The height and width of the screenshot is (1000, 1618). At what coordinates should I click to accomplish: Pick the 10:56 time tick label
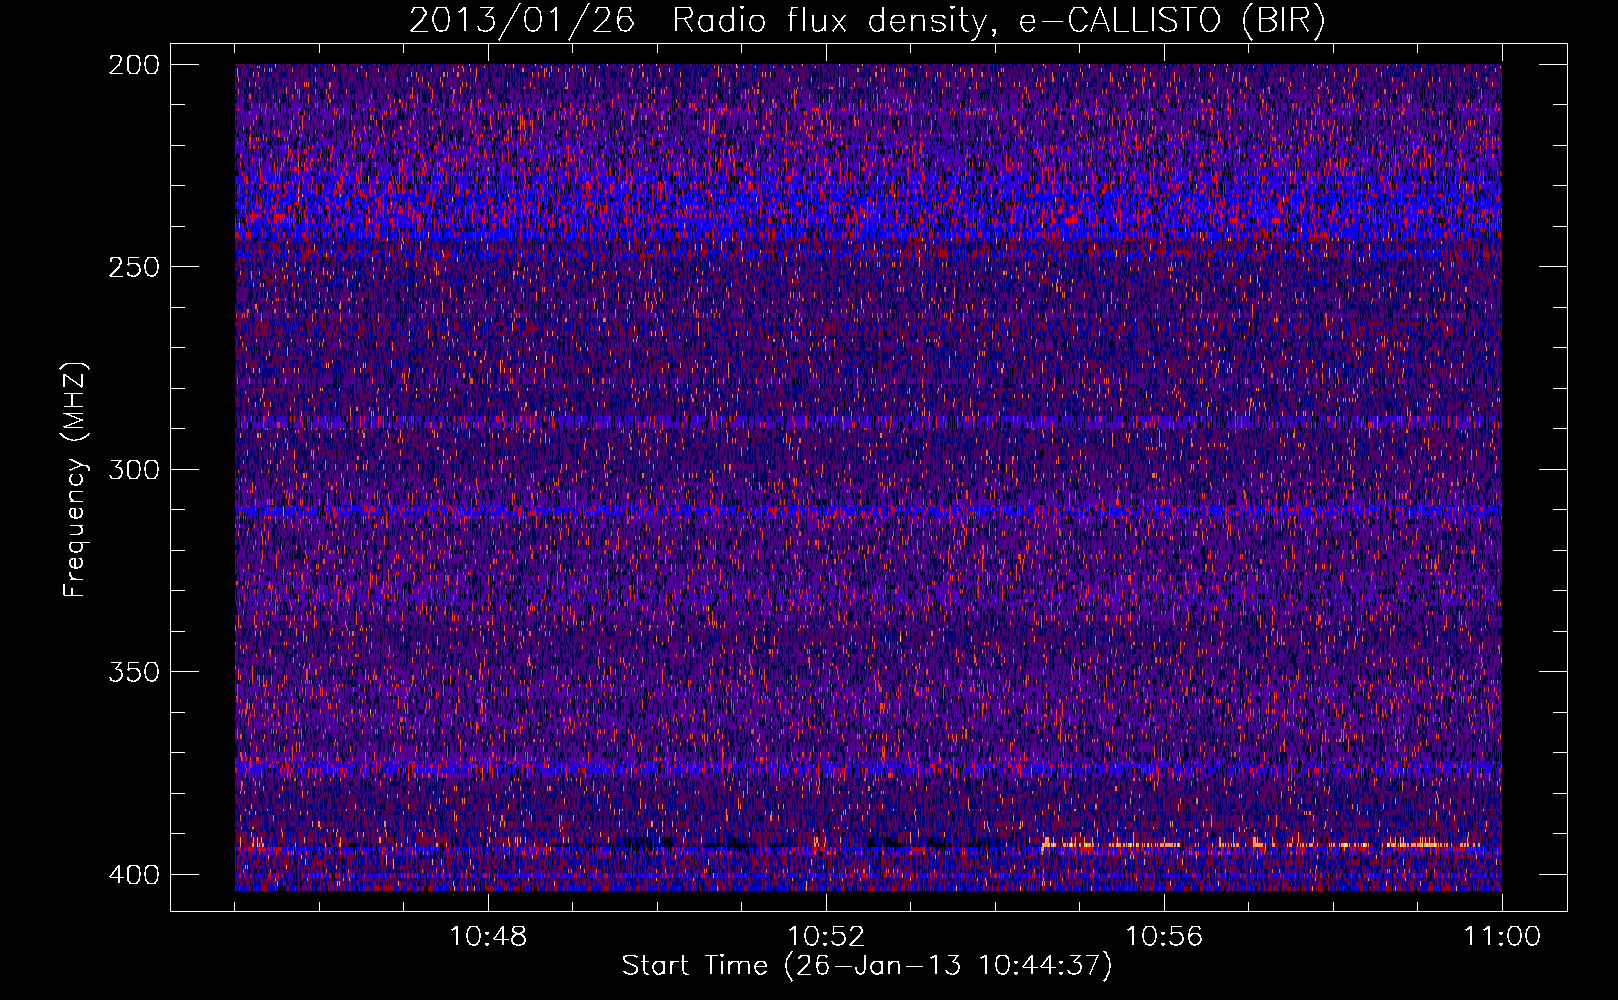1164,936
